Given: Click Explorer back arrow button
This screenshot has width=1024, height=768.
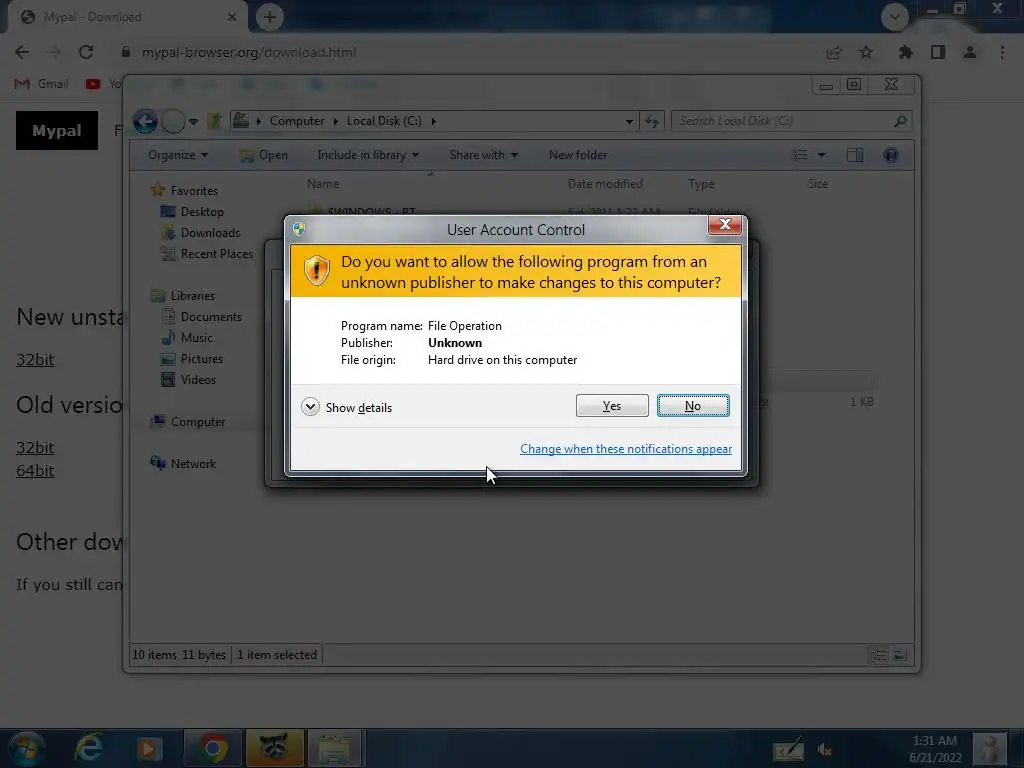Looking at the screenshot, I should tap(145, 121).
